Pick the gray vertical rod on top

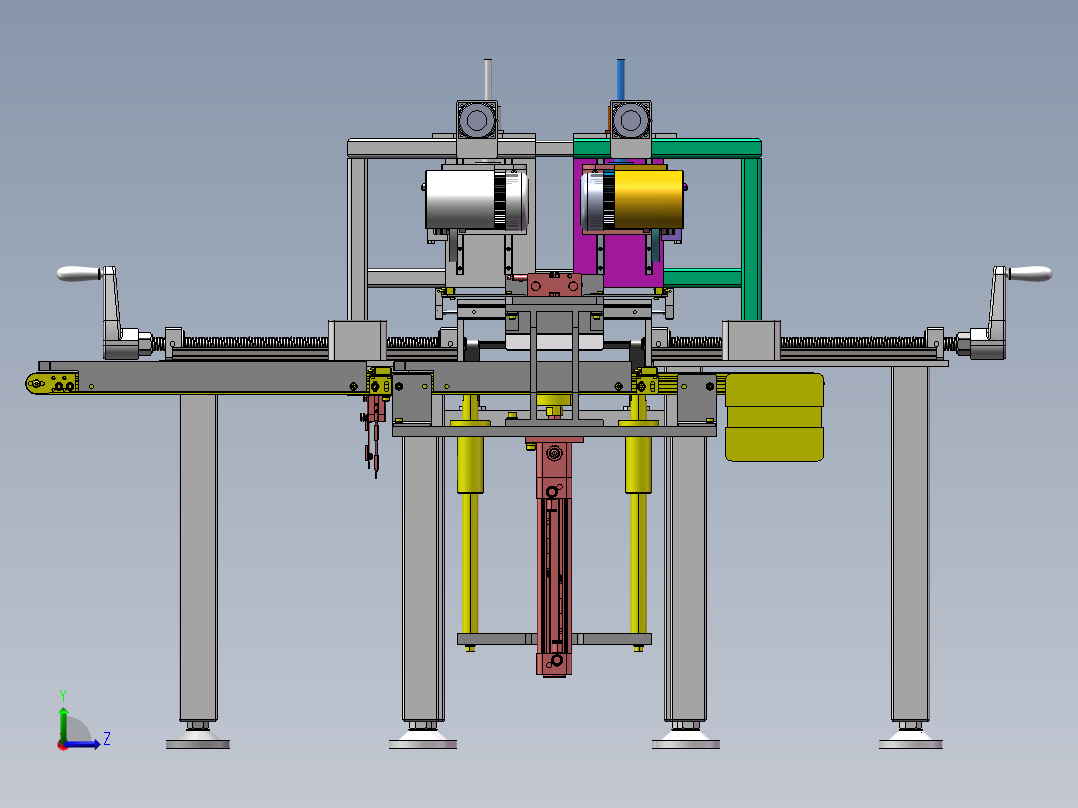point(488,80)
